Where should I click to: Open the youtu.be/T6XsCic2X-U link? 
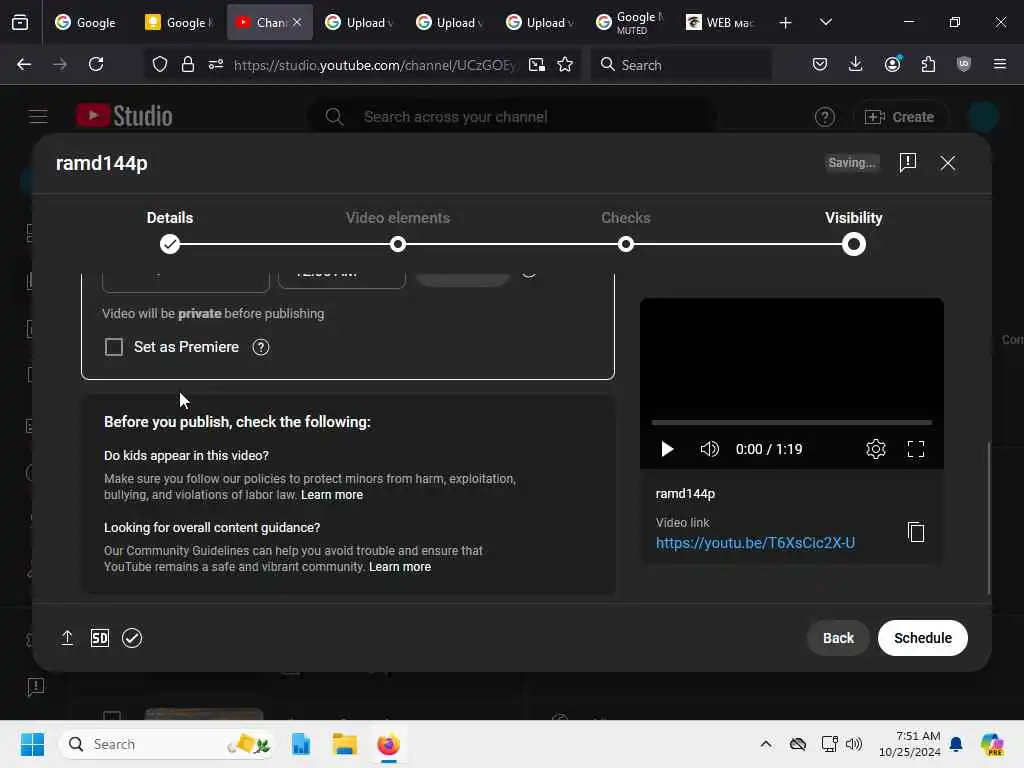click(x=755, y=543)
